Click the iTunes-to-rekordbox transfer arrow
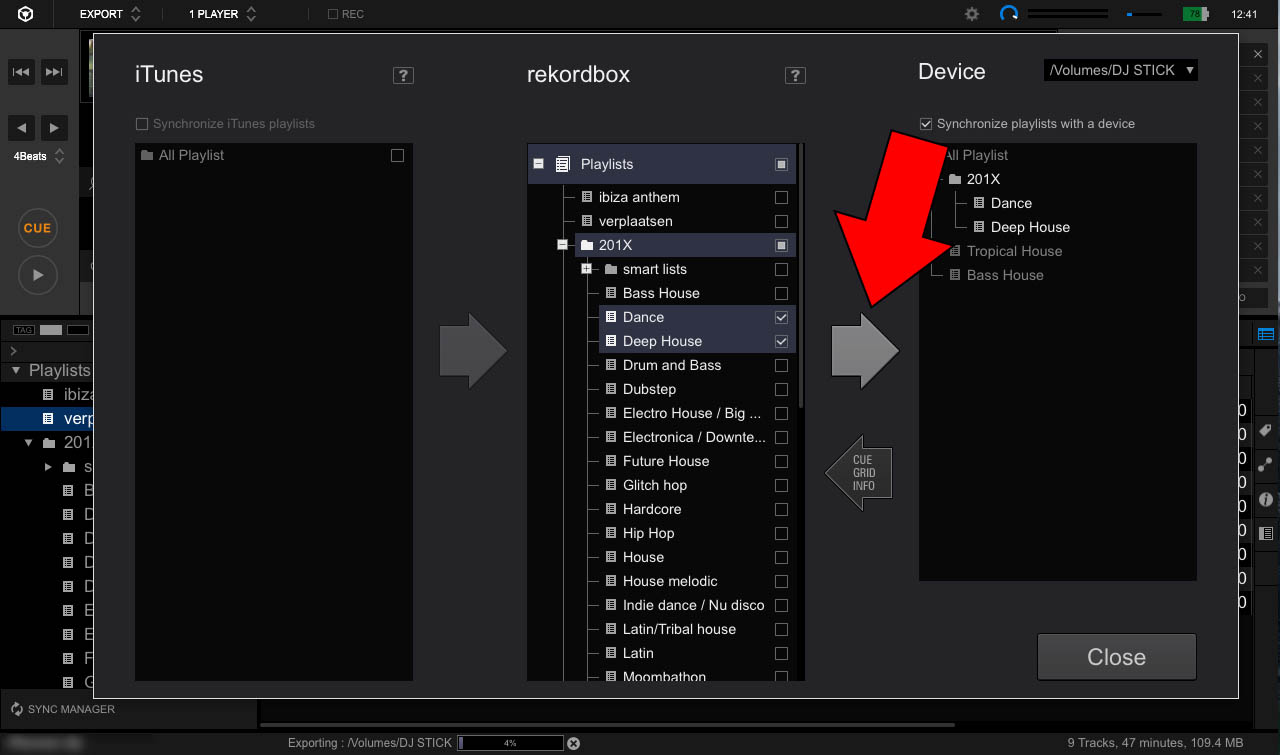 point(473,351)
